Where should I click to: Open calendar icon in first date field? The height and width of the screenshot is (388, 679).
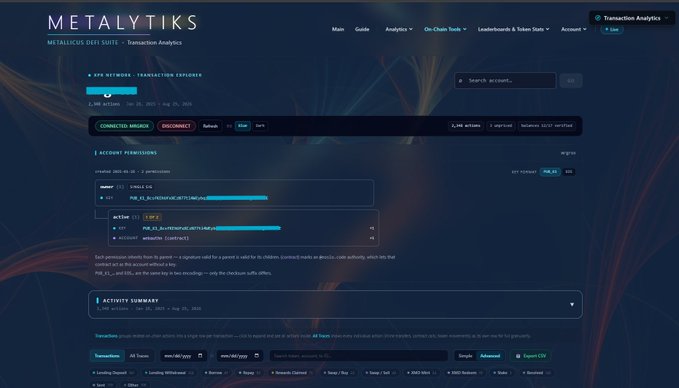[200, 356]
